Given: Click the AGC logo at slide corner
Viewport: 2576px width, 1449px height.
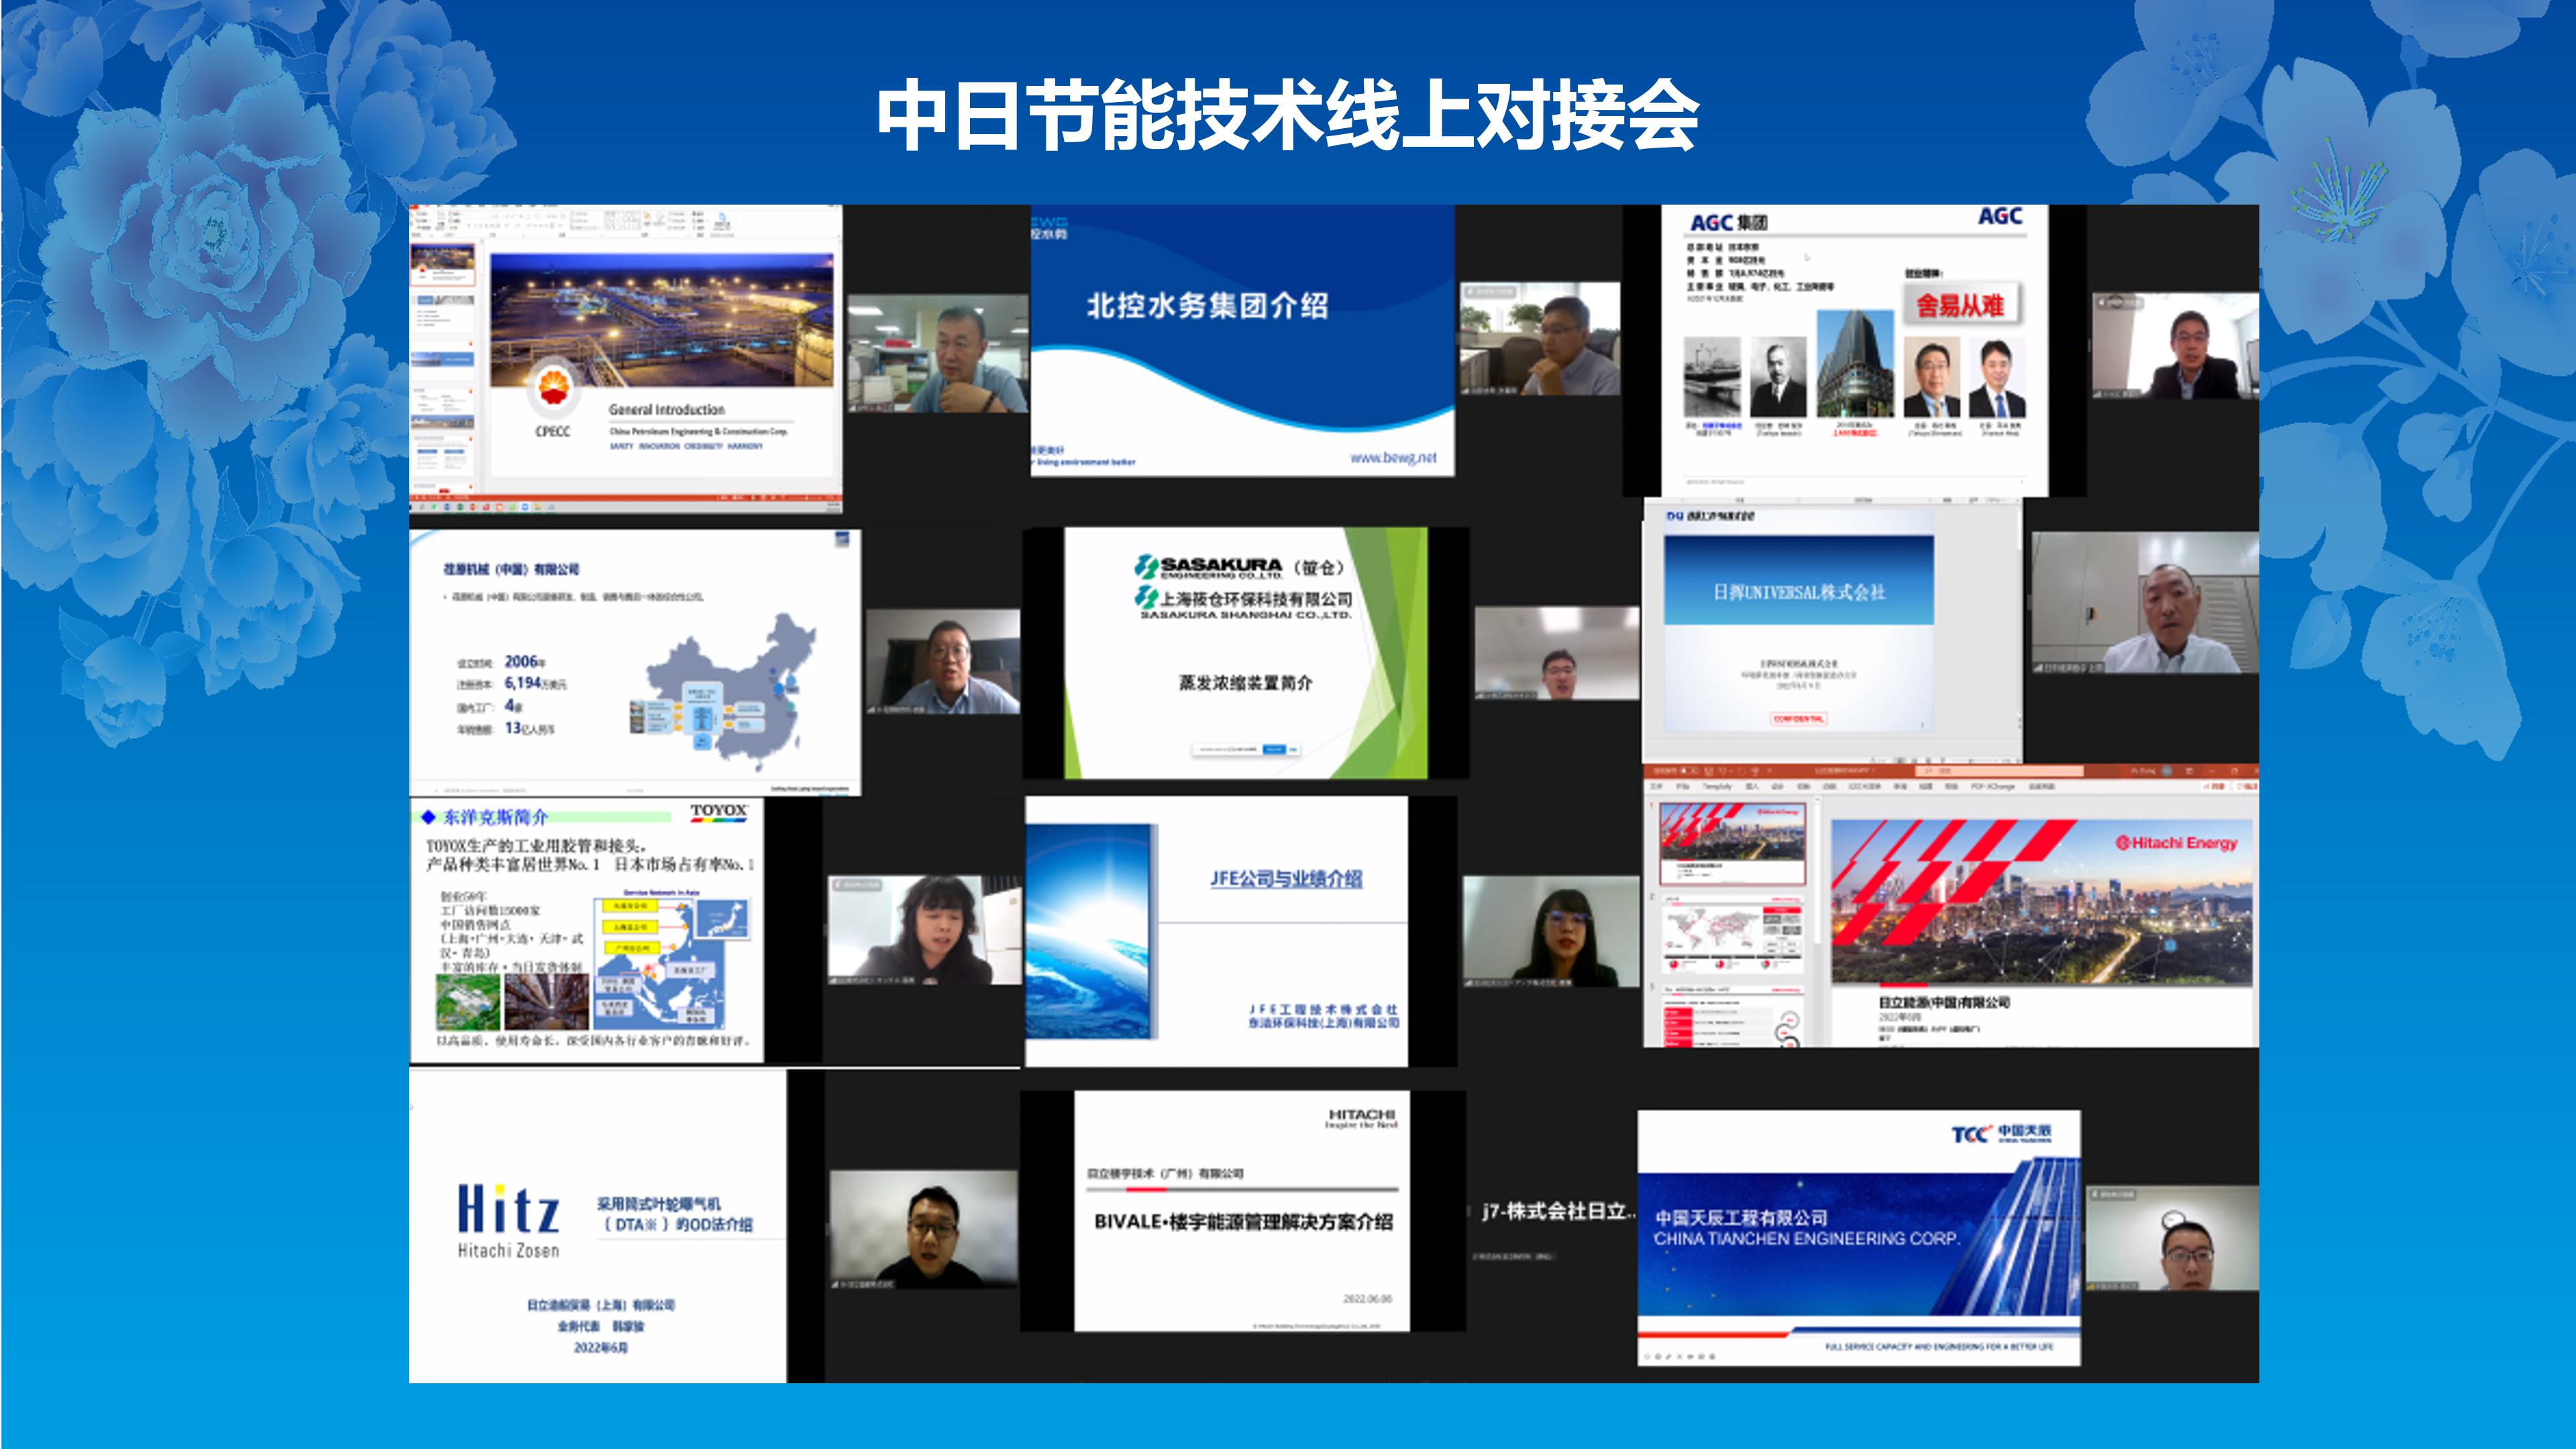Looking at the screenshot, I should 2000,216.
